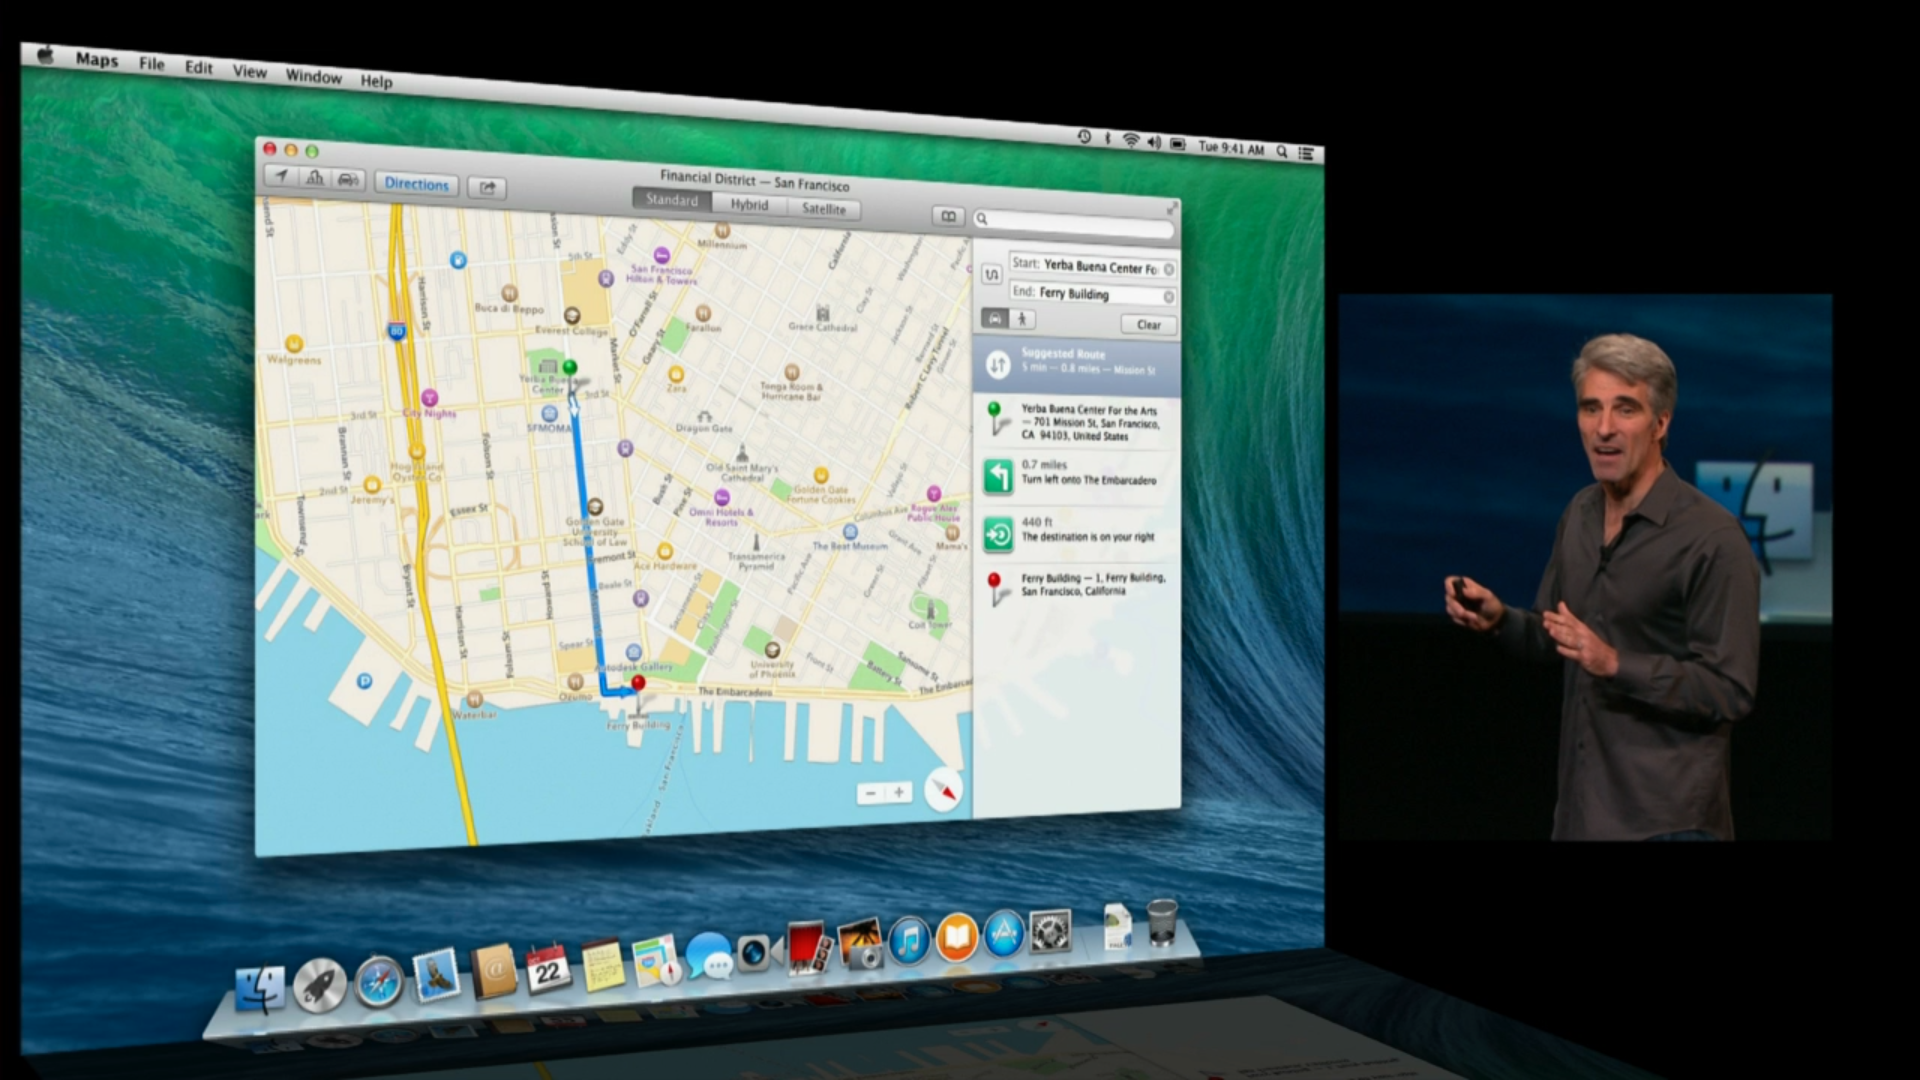
Task: Select walking directions mode
Action: tap(1022, 319)
